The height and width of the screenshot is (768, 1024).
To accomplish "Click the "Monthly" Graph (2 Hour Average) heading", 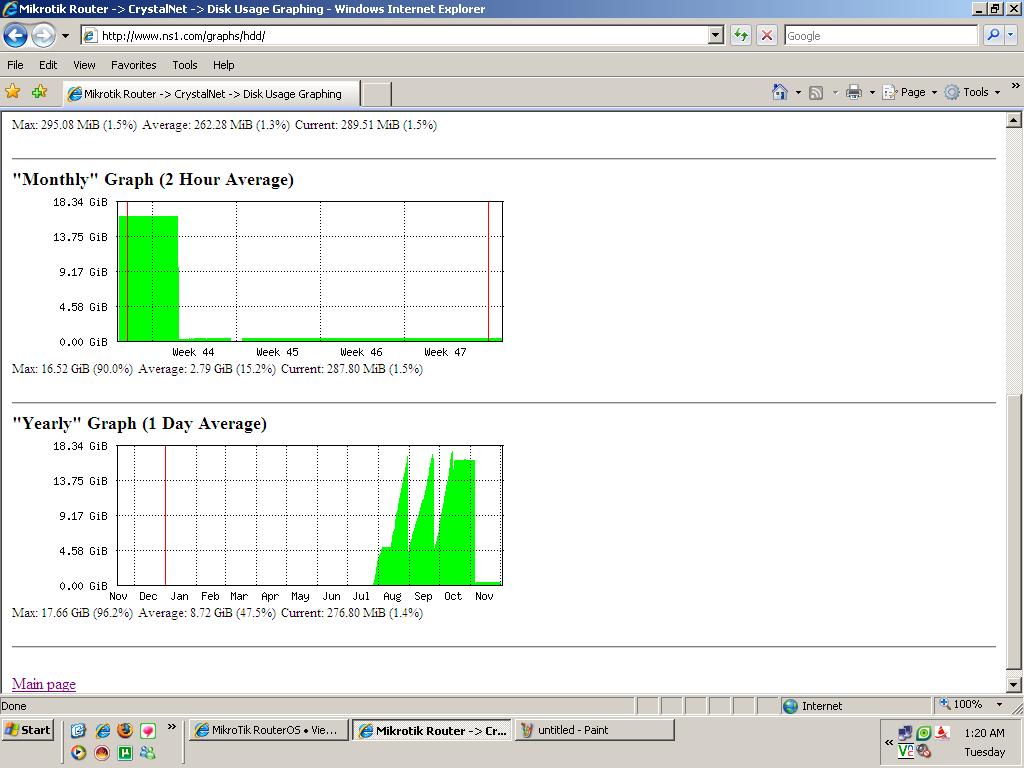I will click(x=153, y=179).
